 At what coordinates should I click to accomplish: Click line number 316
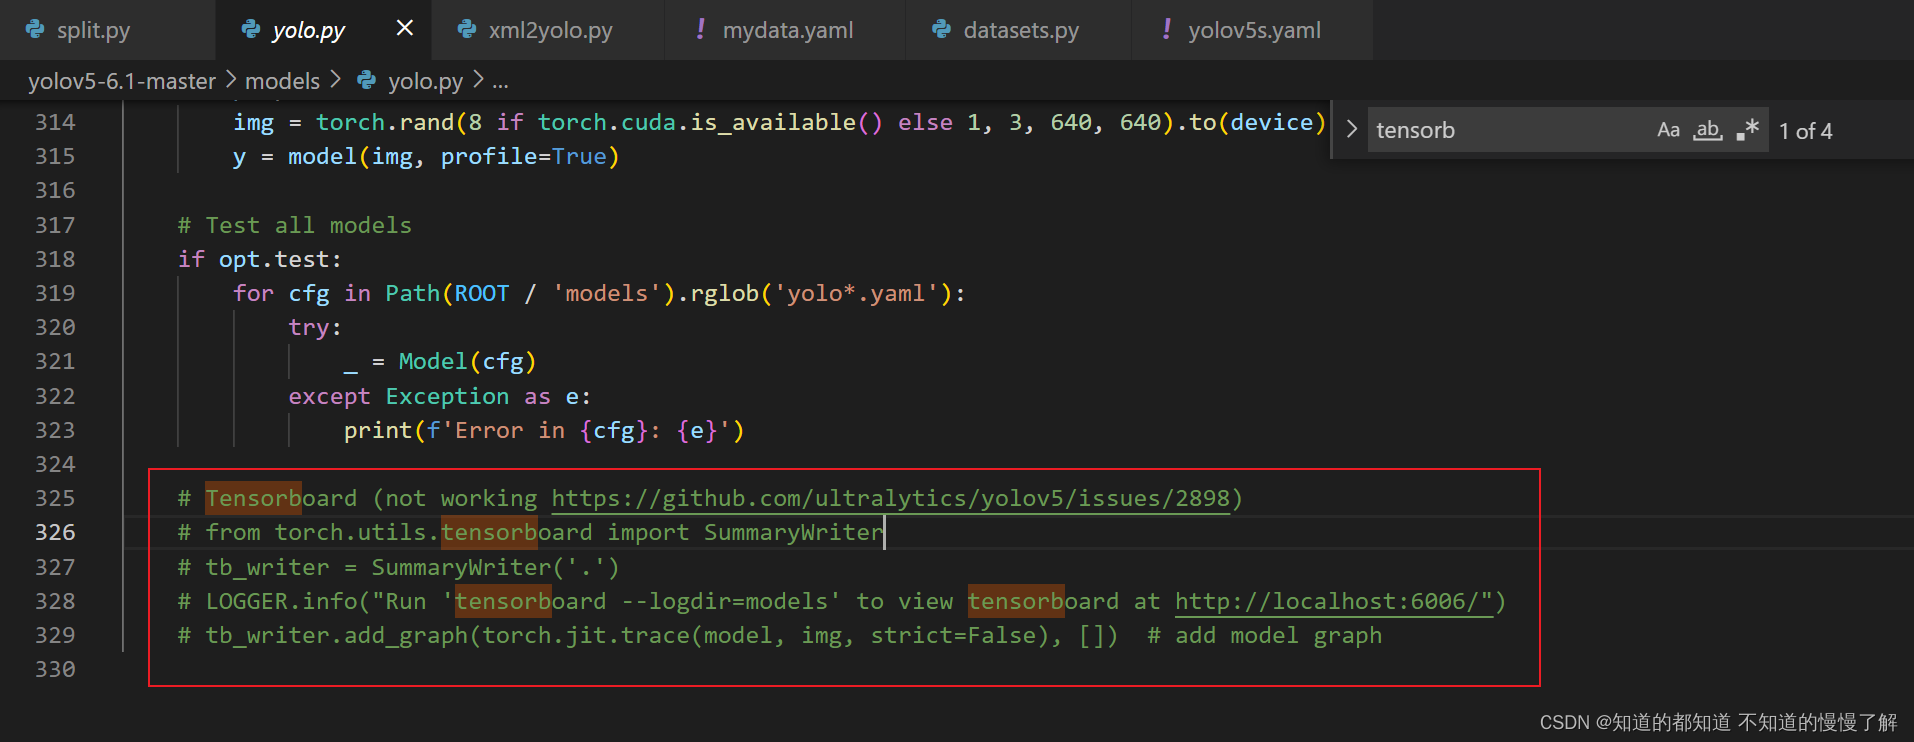(55, 190)
